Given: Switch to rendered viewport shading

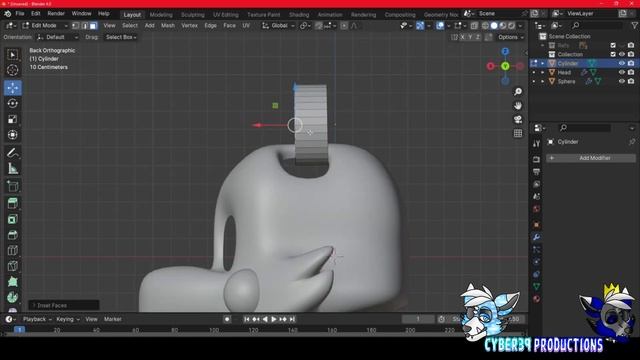Looking at the screenshot, I should click(x=511, y=26).
